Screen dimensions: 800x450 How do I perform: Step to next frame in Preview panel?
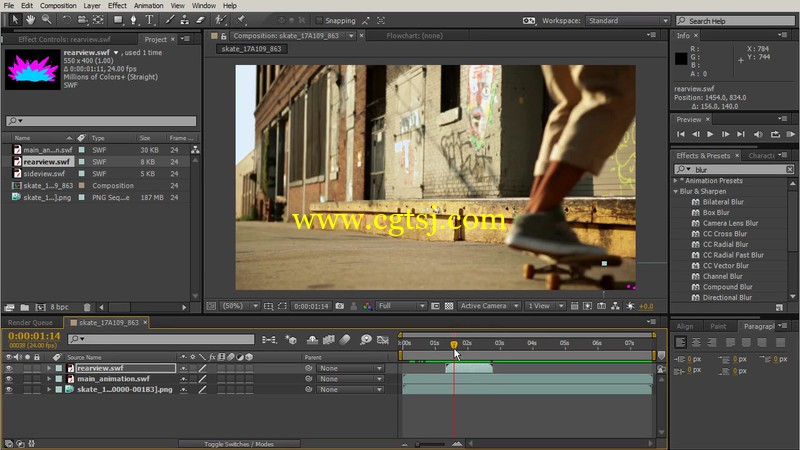click(726, 134)
